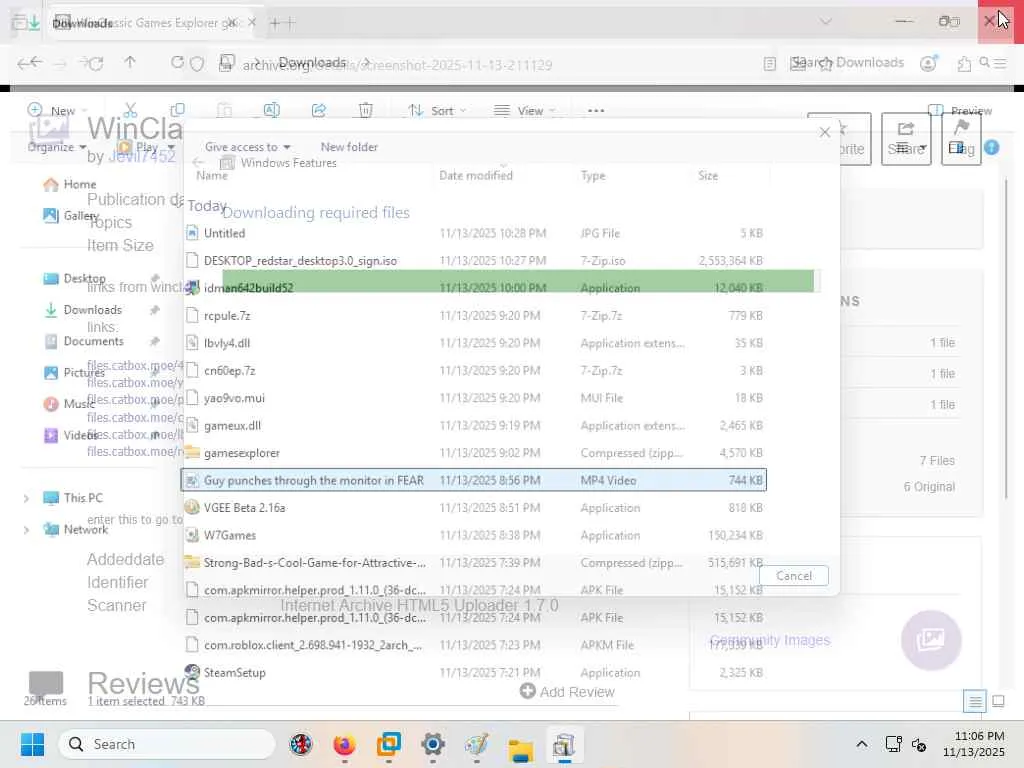The image size is (1024, 768).
Task: Select the VGEE Beta 2.16a application
Action: pyautogui.click(x=473, y=507)
